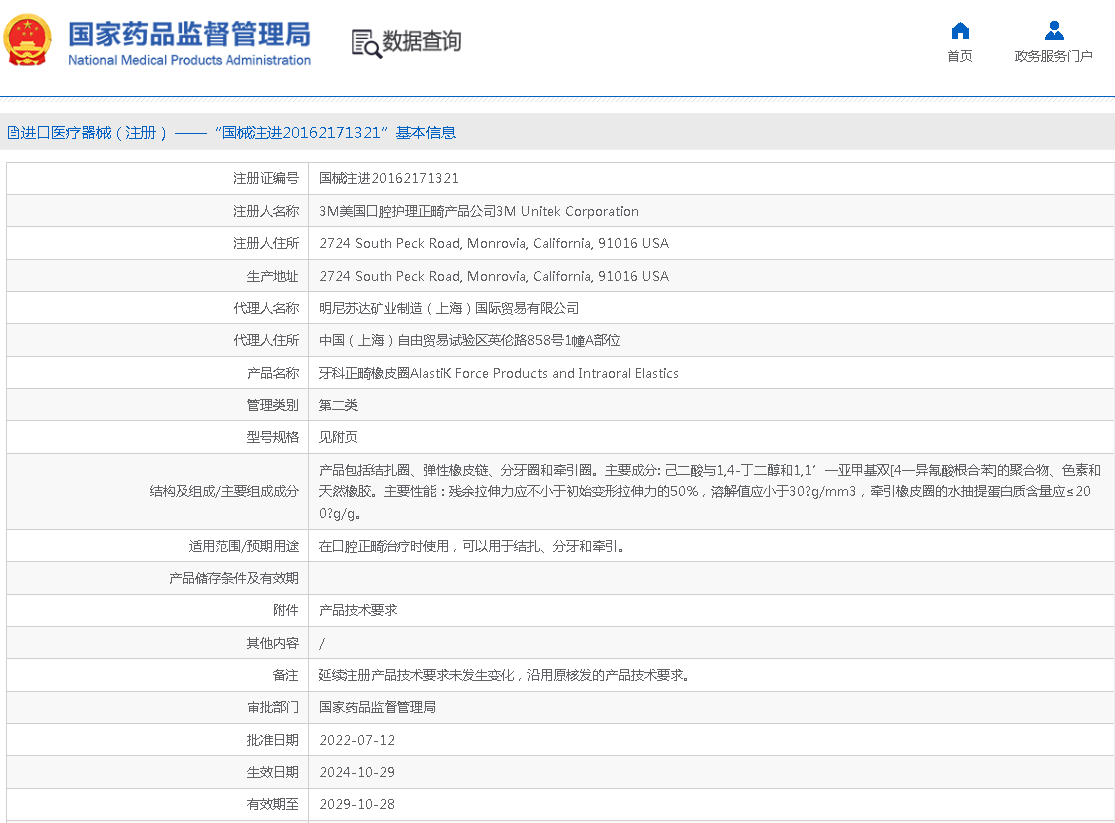This screenshot has width=1115, height=823.
Task: Click product name AlastiK Force Products value
Action: 498,373
